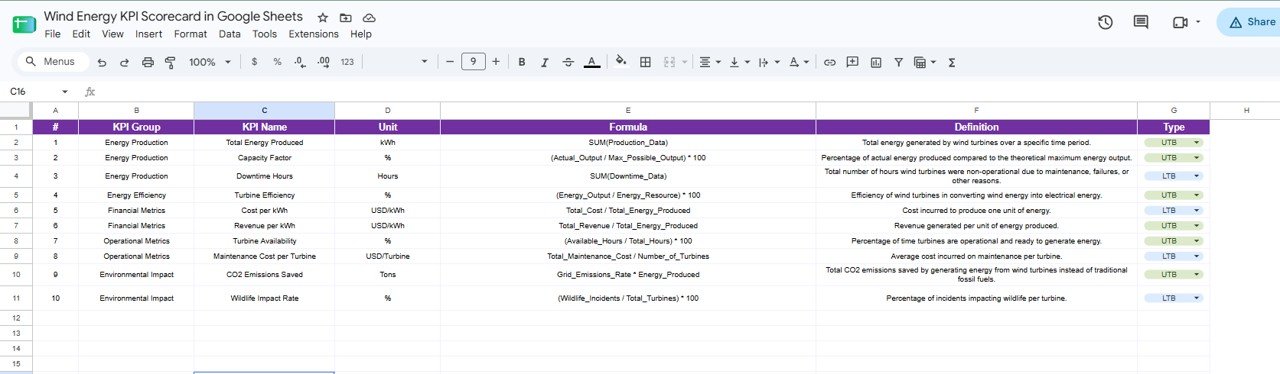This screenshot has width=1280, height=374.
Task: Open the text color picker
Action: (x=592, y=62)
